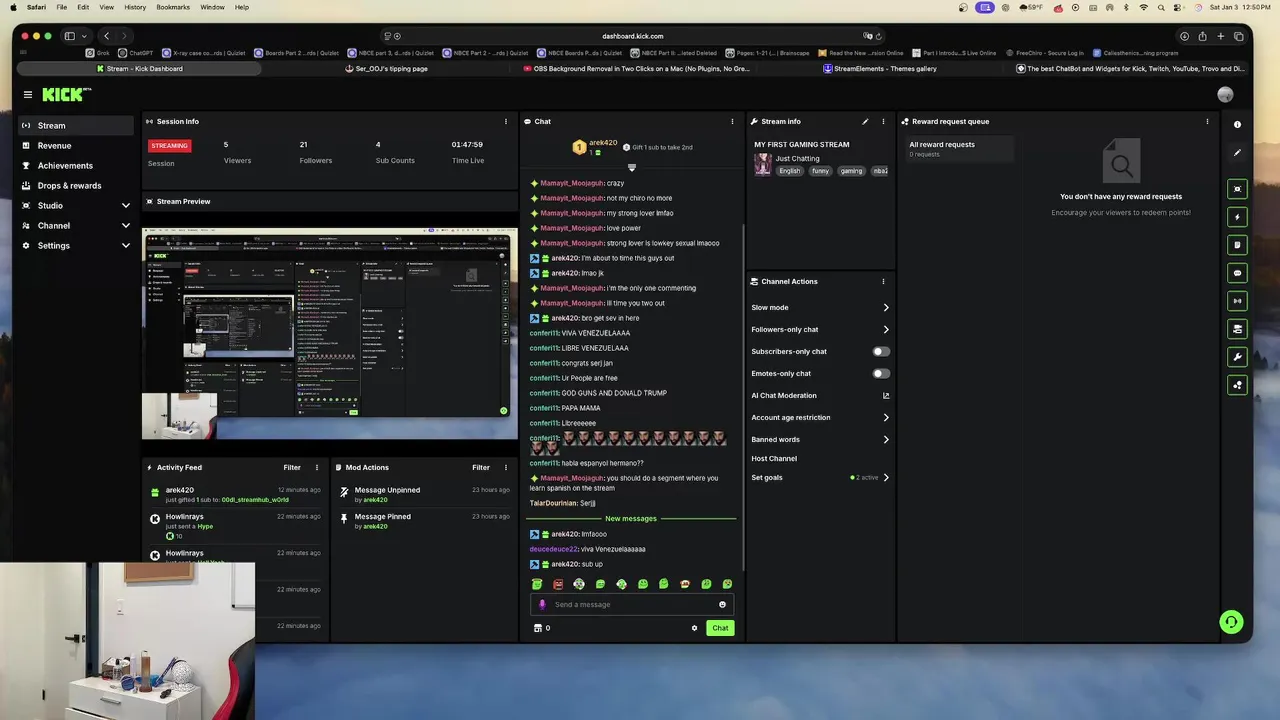Viewport: 1280px width, 720px height.
Task: Open the emoji picker in message box
Action: click(722, 605)
